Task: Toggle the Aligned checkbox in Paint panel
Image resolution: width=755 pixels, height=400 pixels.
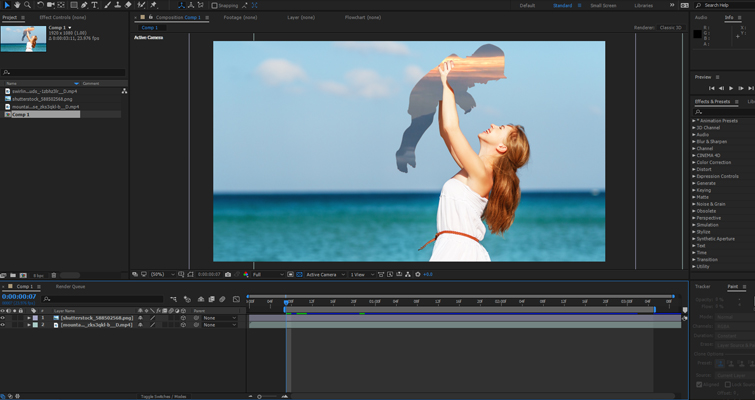Action: tap(699, 385)
